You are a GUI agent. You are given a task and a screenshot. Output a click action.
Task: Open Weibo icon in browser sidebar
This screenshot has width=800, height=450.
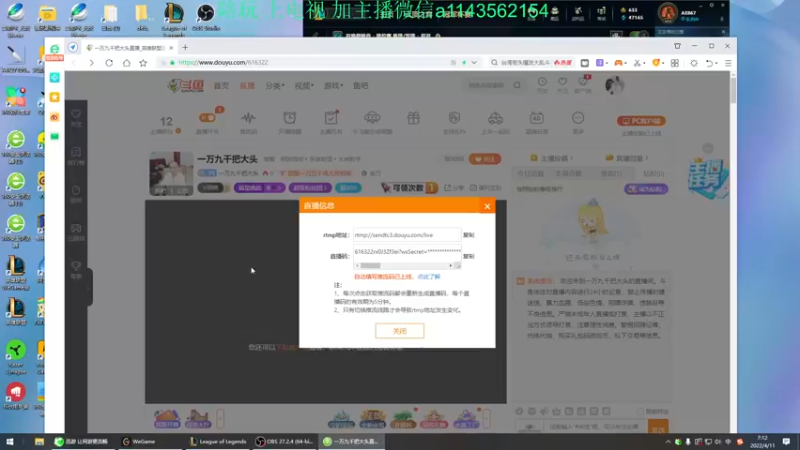coord(55,117)
